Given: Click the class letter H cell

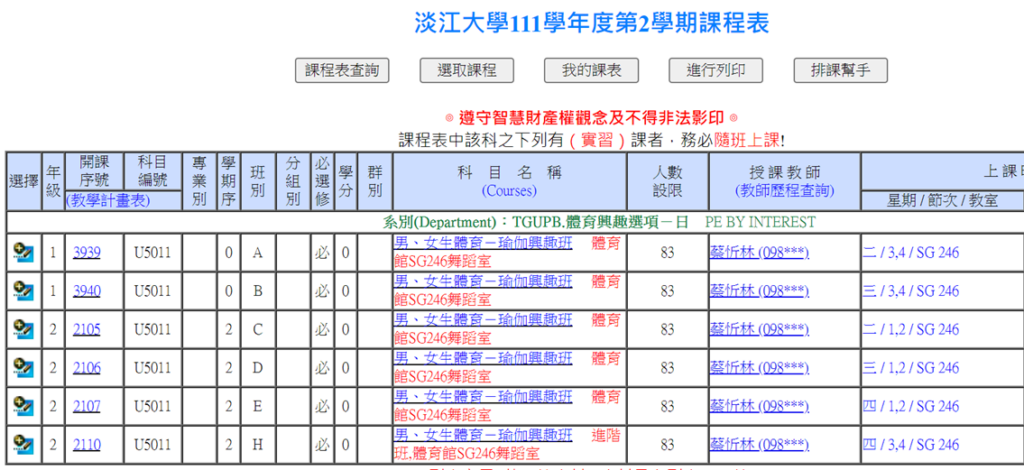Looking at the screenshot, I should [257, 445].
